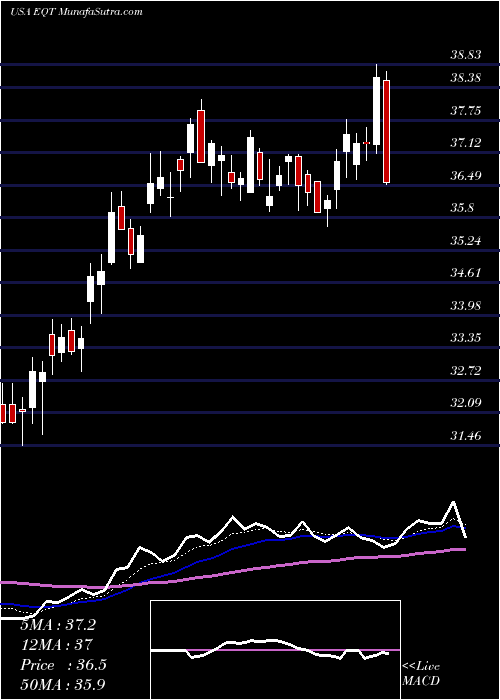Click the '12MA : 37' legend text
500x700 pixels.
pos(56,645)
